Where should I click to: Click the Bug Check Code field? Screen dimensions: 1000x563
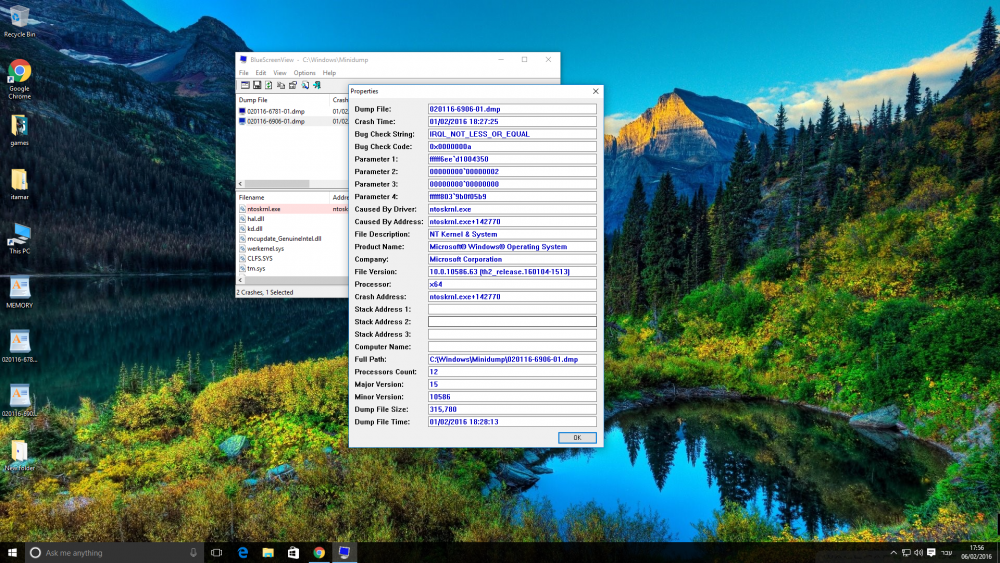click(x=512, y=146)
